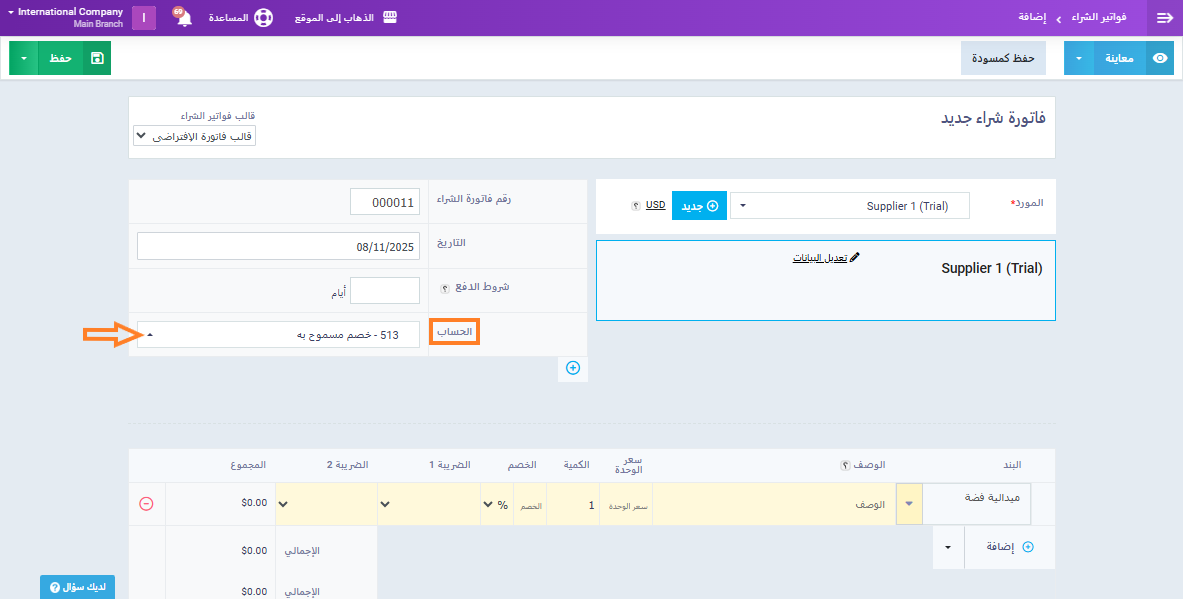
Task: Open the purchase invoice template dropdown
Action: [195, 135]
